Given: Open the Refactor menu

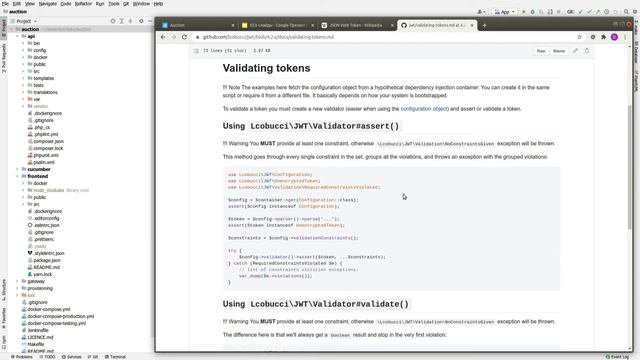Looking at the screenshot, I should [83, 4].
